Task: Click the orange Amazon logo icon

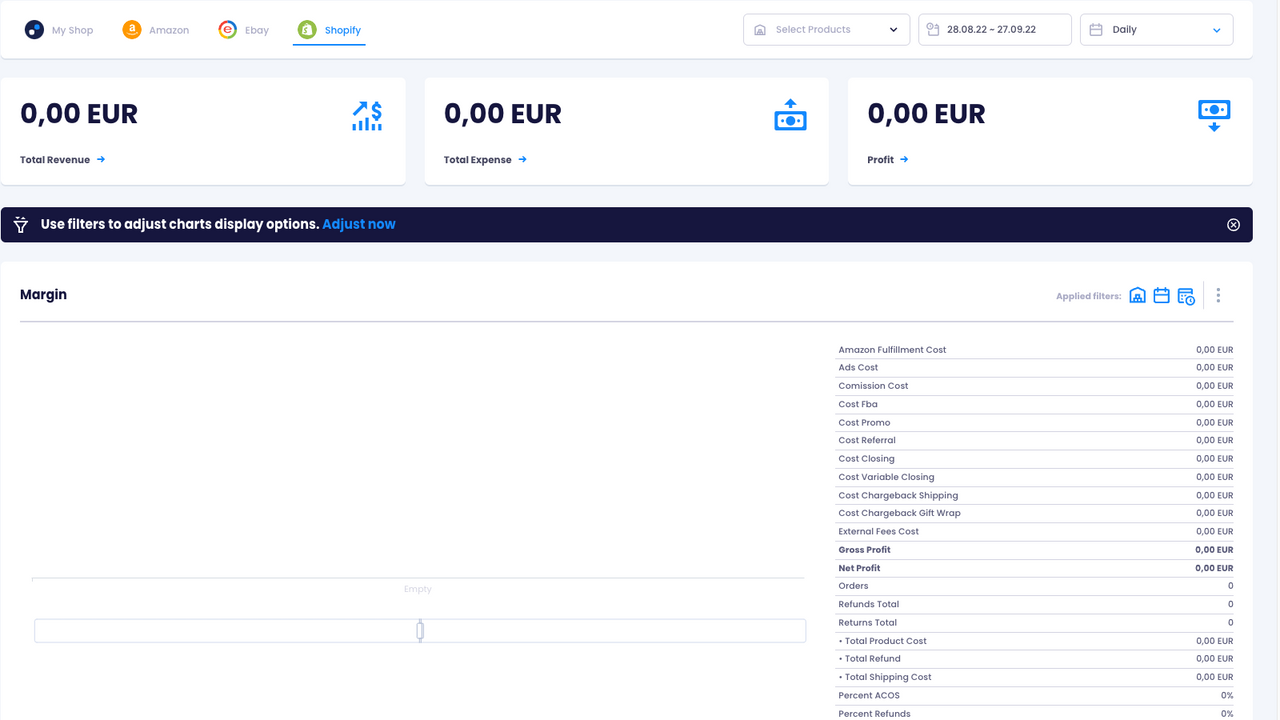Action: 132,30
